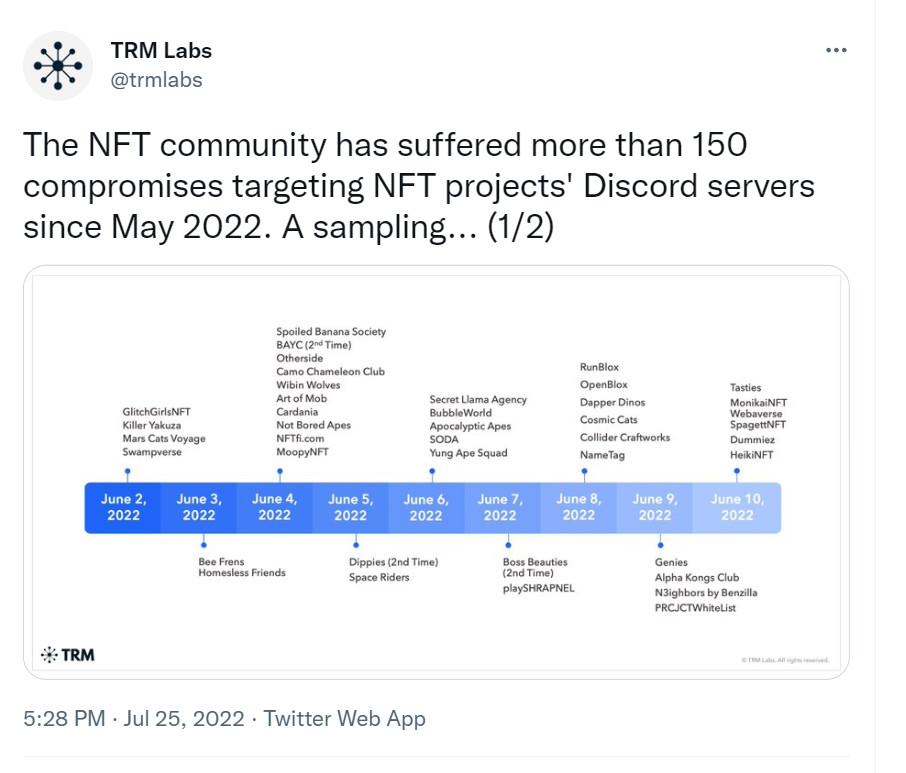Select the June 8, 2022 timeline segment
906x773 pixels.
click(578, 507)
